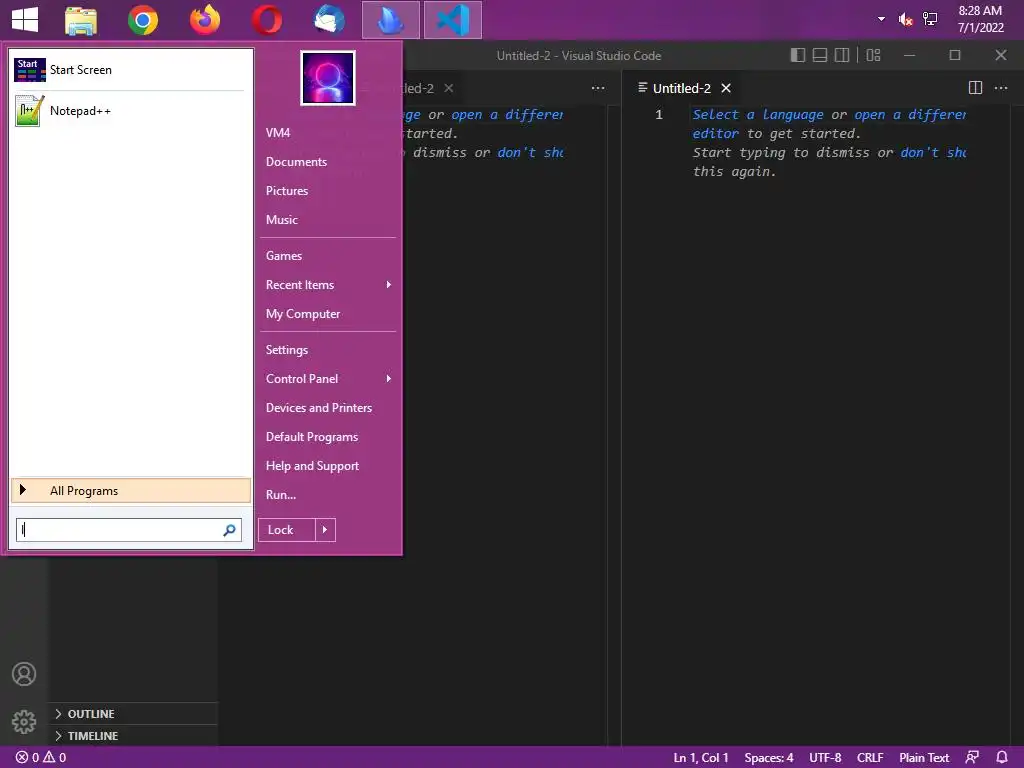
Task: Click Ln 1, Col 1 status item
Action: 701,758
